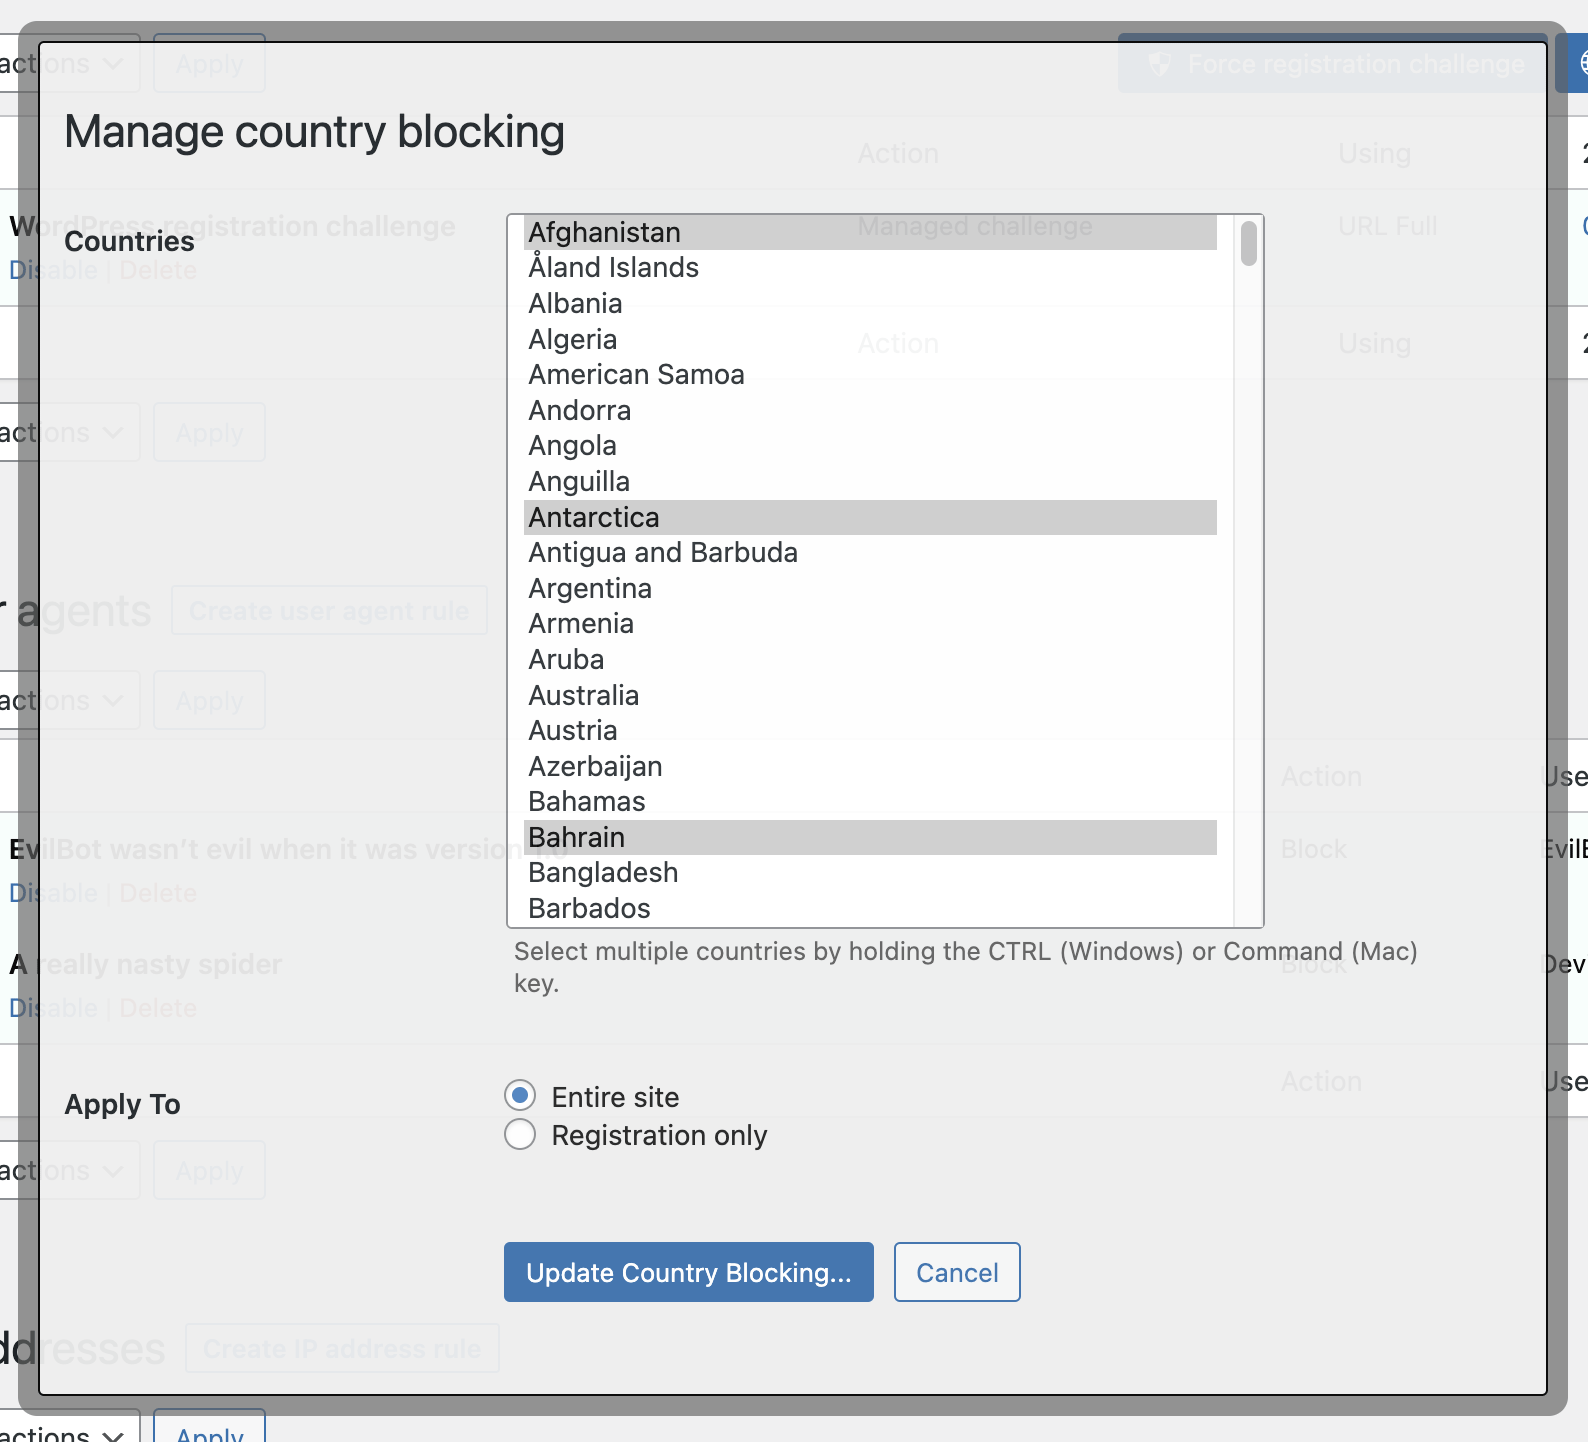Select Barbados in the list

870,909
